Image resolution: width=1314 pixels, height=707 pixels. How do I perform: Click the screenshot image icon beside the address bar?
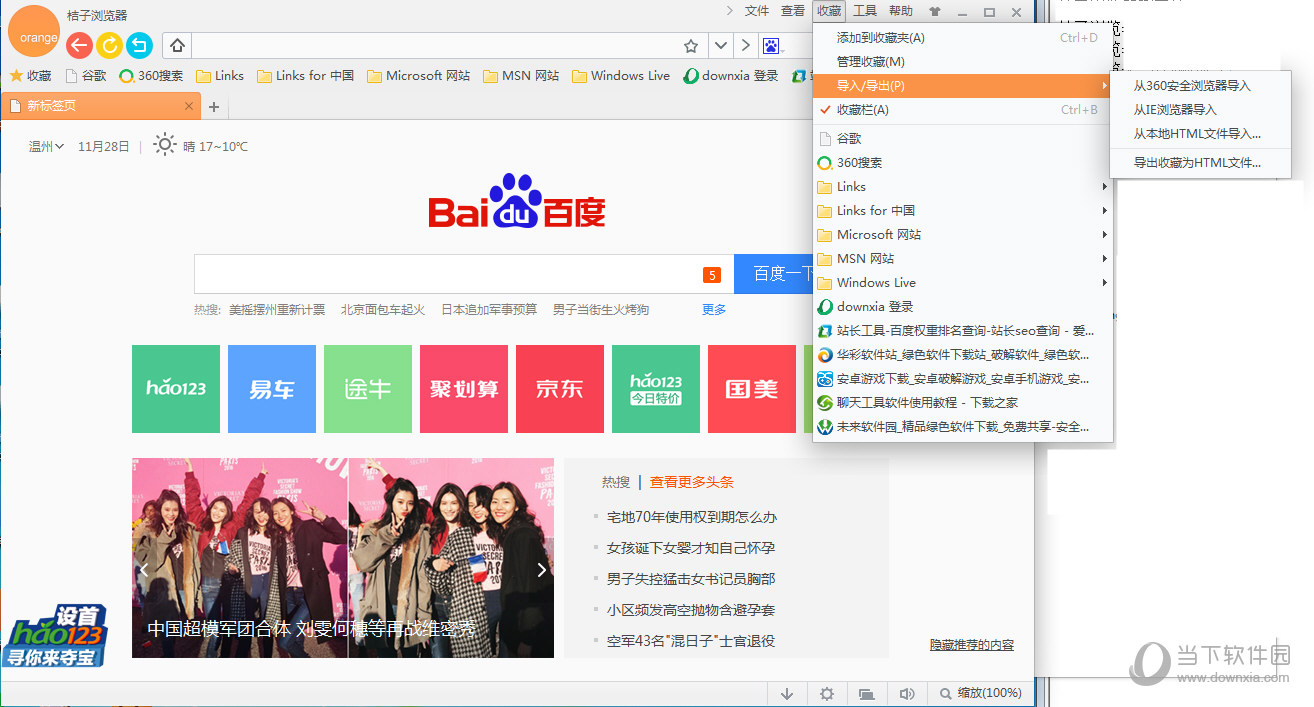[x=771, y=45]
